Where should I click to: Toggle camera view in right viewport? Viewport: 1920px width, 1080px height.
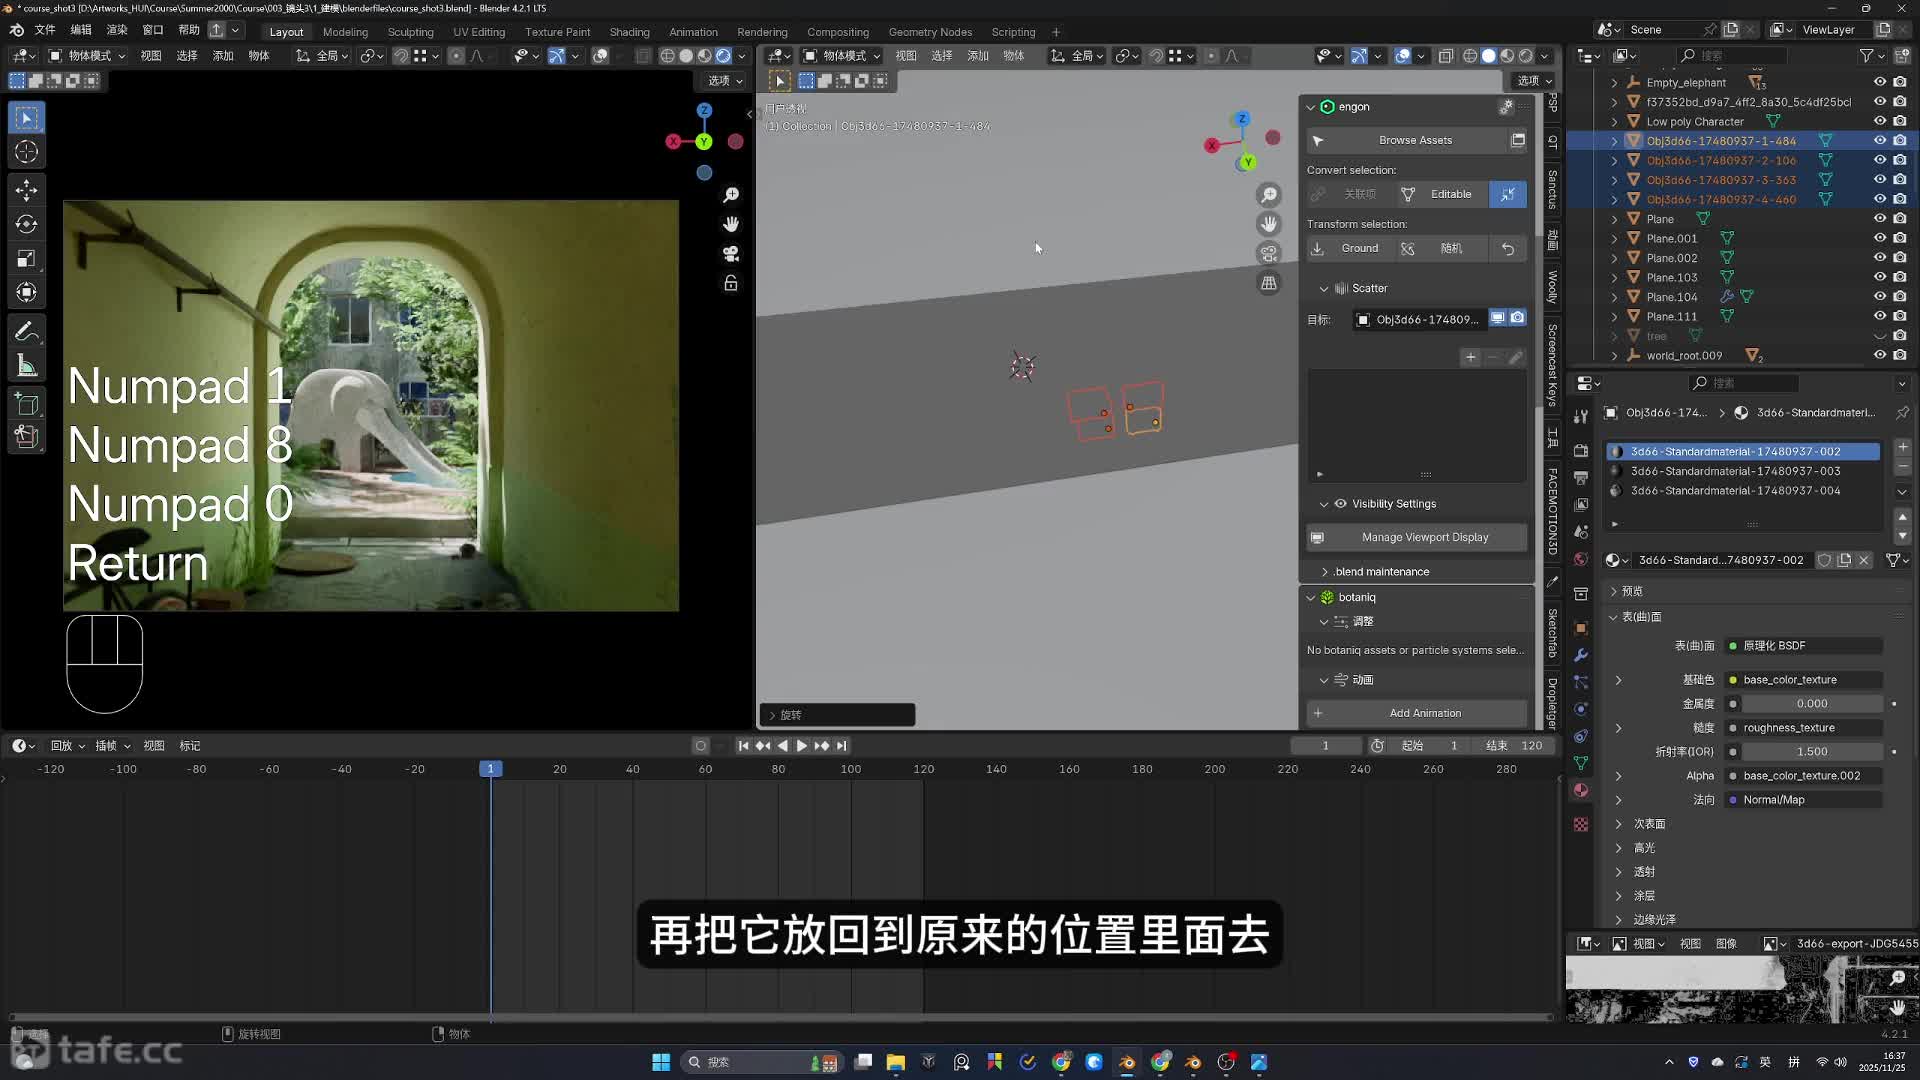click(x=1269, y=254)
